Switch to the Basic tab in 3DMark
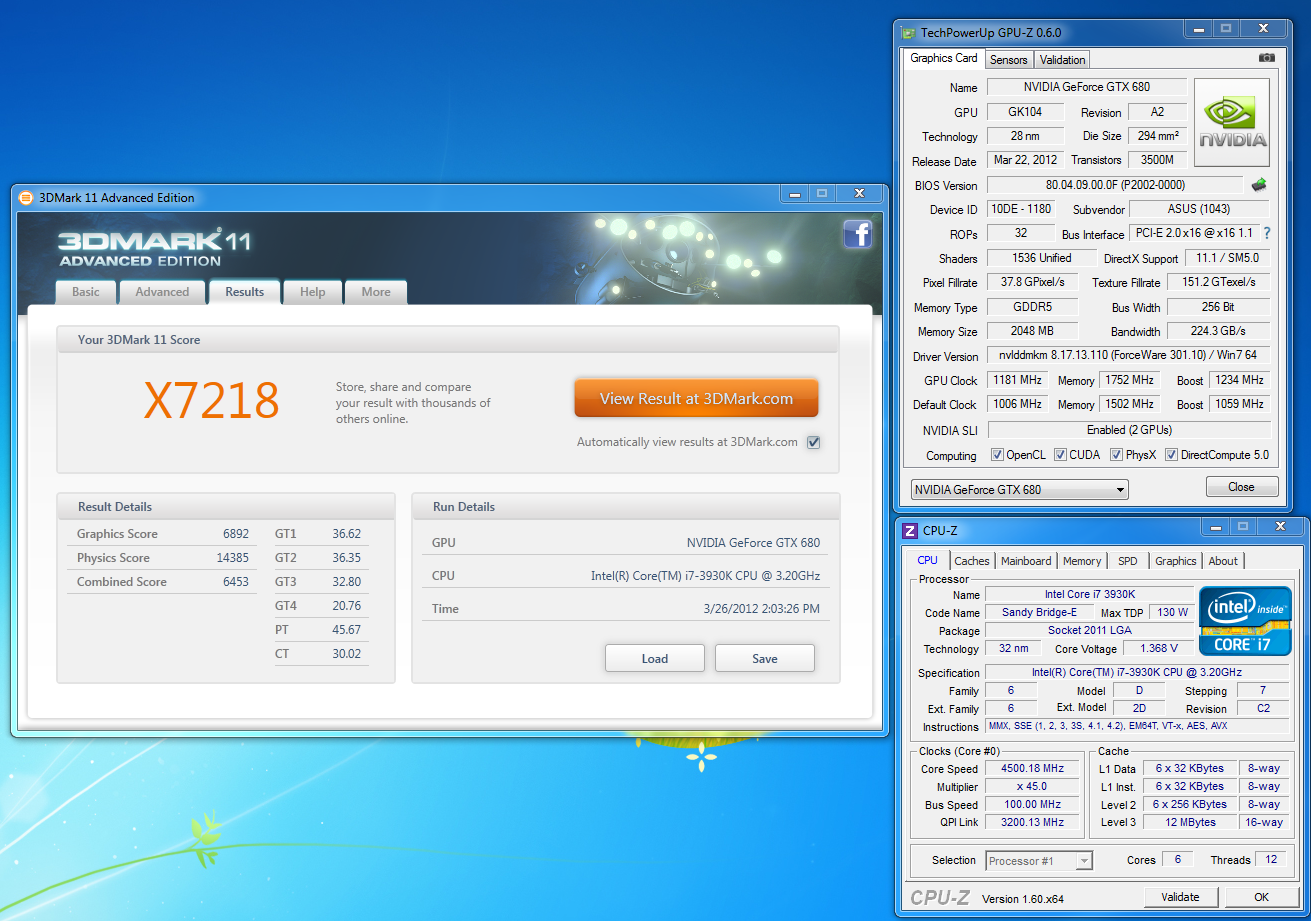The width and height of the screenshot is (1311, 921). (x=86, y=292)
